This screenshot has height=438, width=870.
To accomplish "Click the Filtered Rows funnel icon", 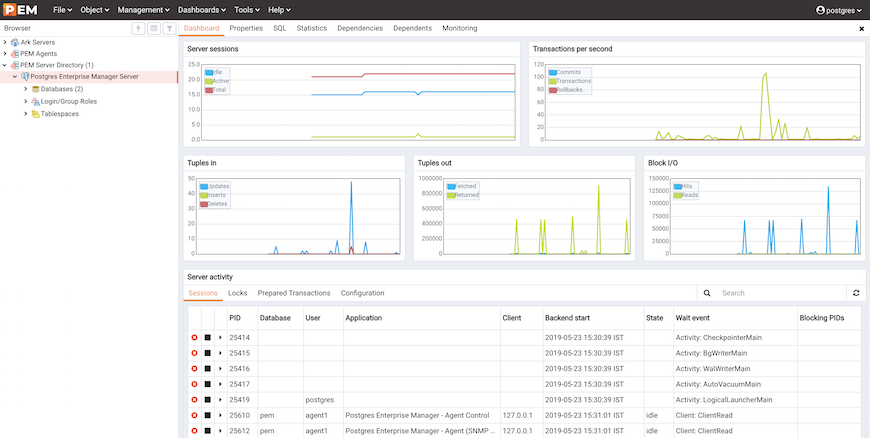I will click(169, 28).
